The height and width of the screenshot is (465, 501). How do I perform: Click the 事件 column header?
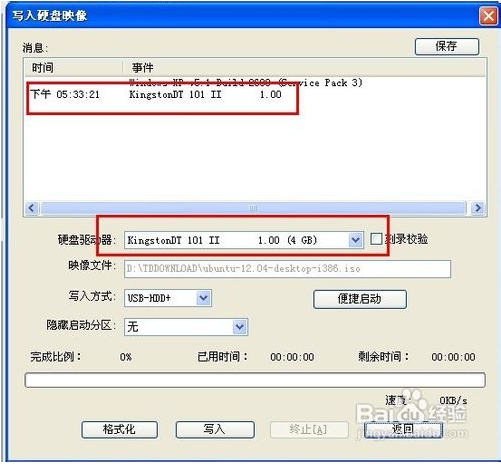pos(304,68)
